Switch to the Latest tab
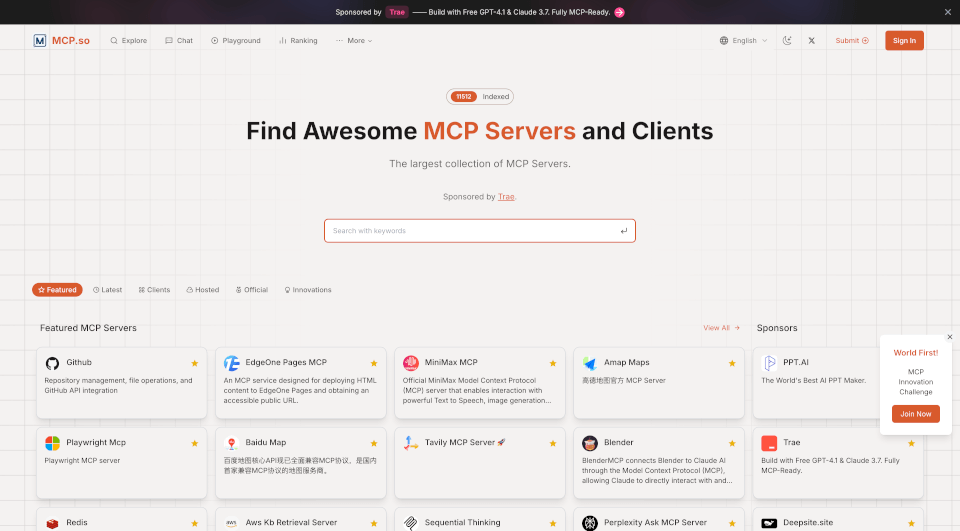This screenshot has width=960, height=531. (x=107, y=290)
